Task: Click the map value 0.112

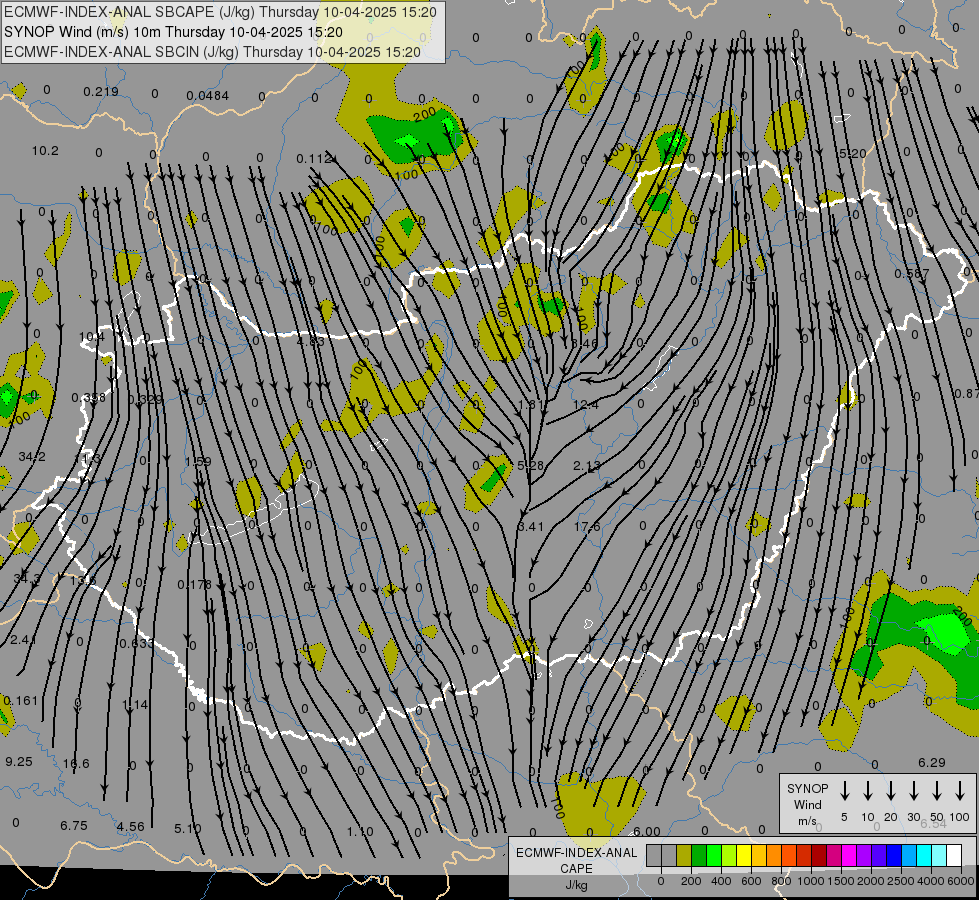Action: click(313, 159)
